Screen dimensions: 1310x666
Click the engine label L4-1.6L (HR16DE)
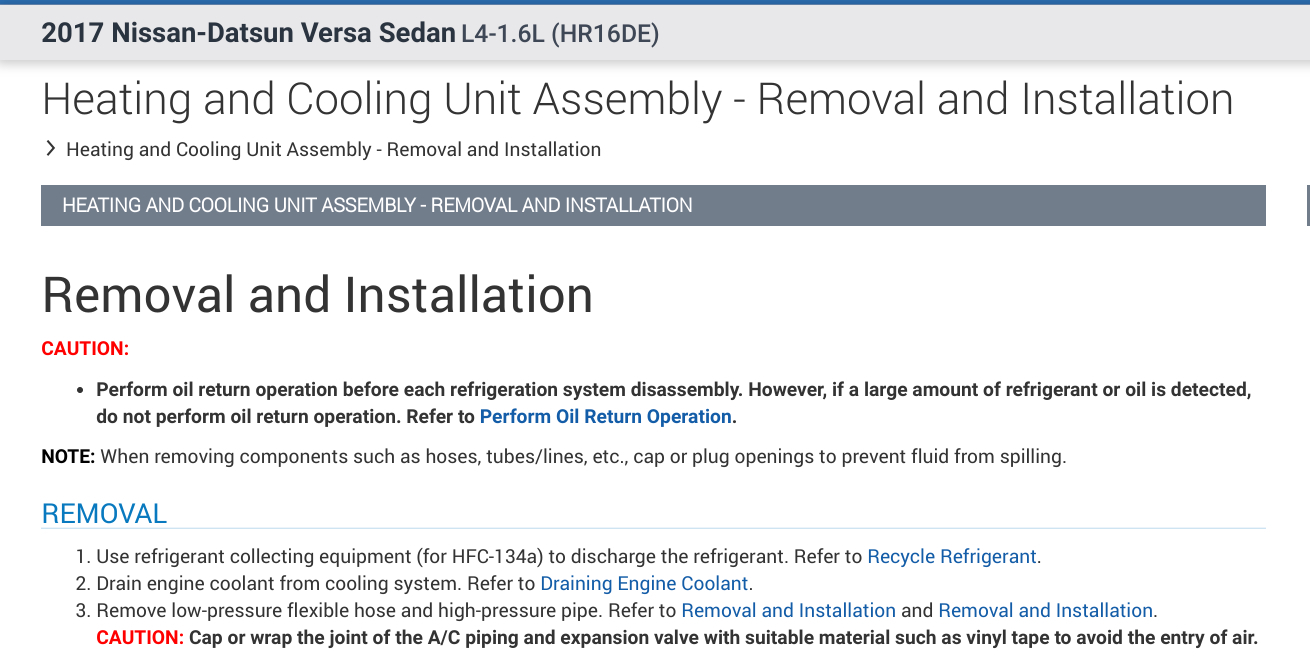(x=560, y=35)
